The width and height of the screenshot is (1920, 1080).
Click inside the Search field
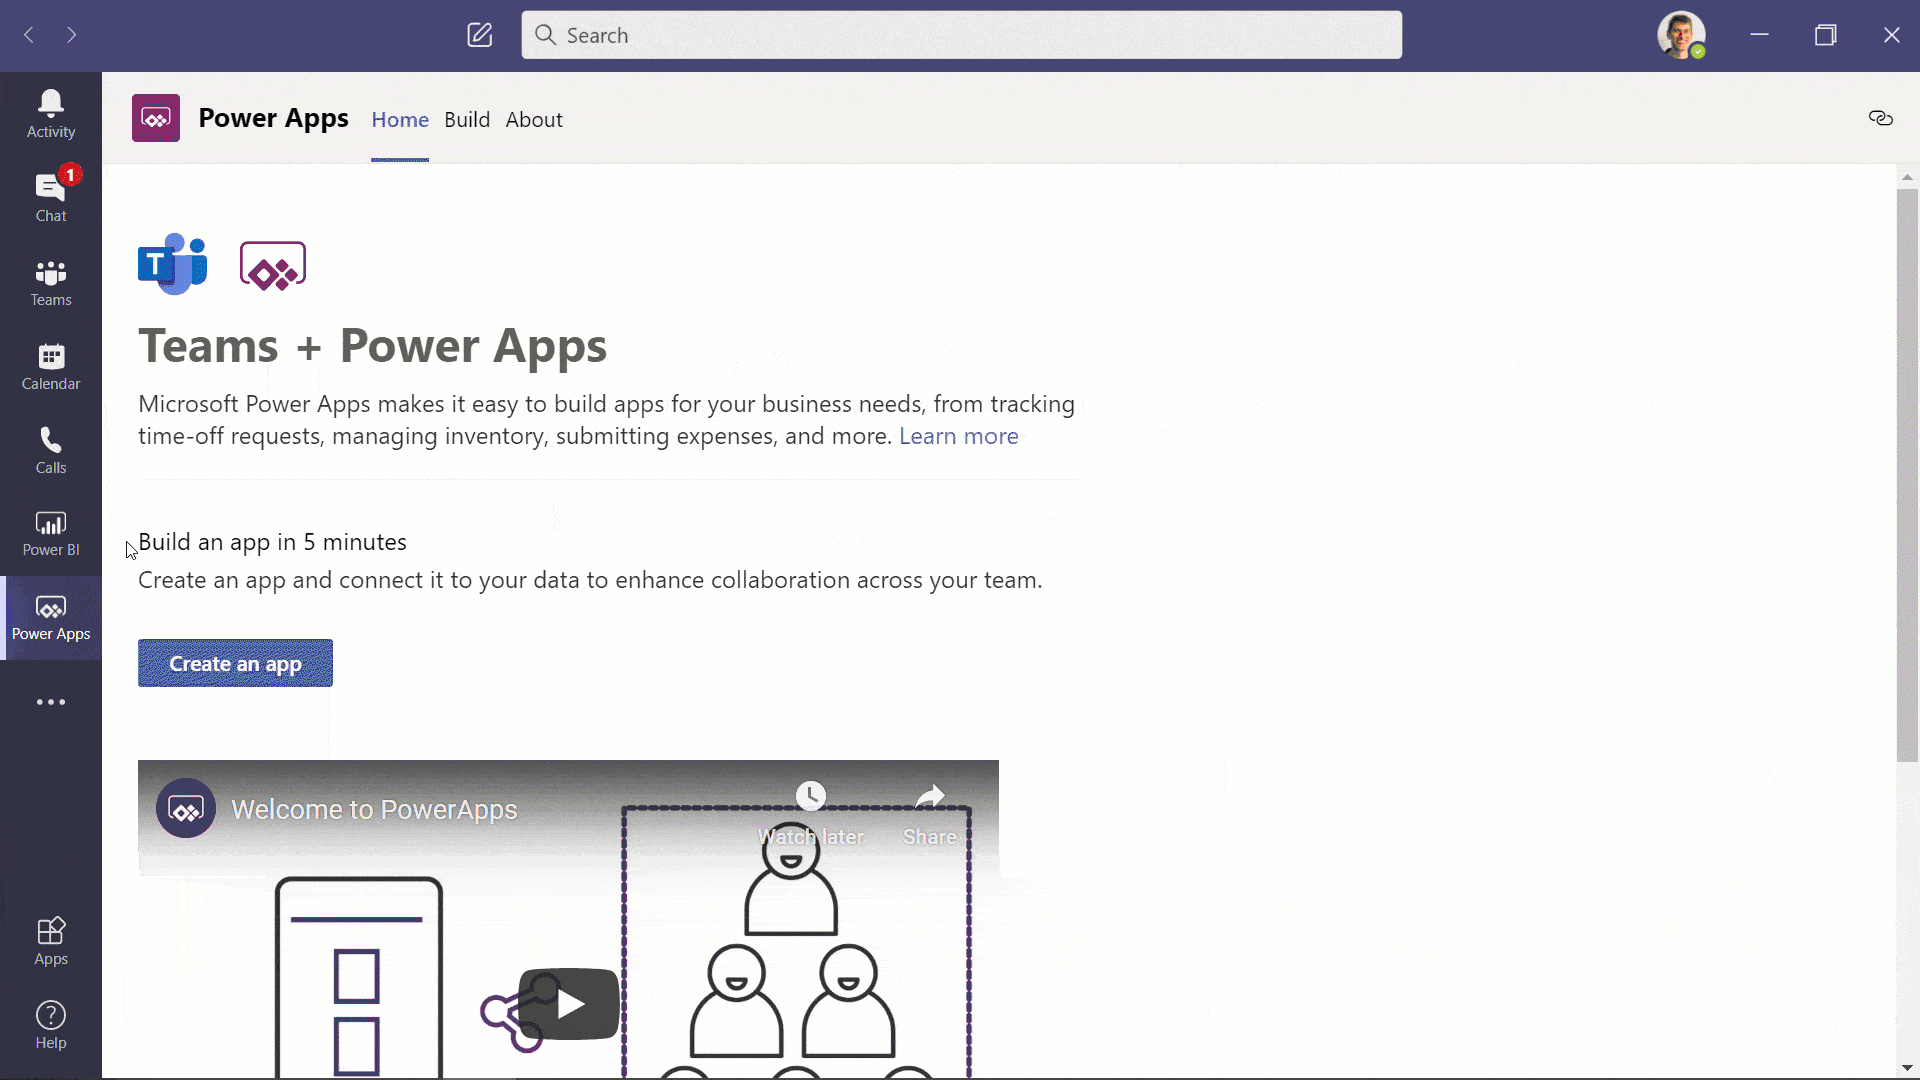pyautogui.click(x=960, y=34)
